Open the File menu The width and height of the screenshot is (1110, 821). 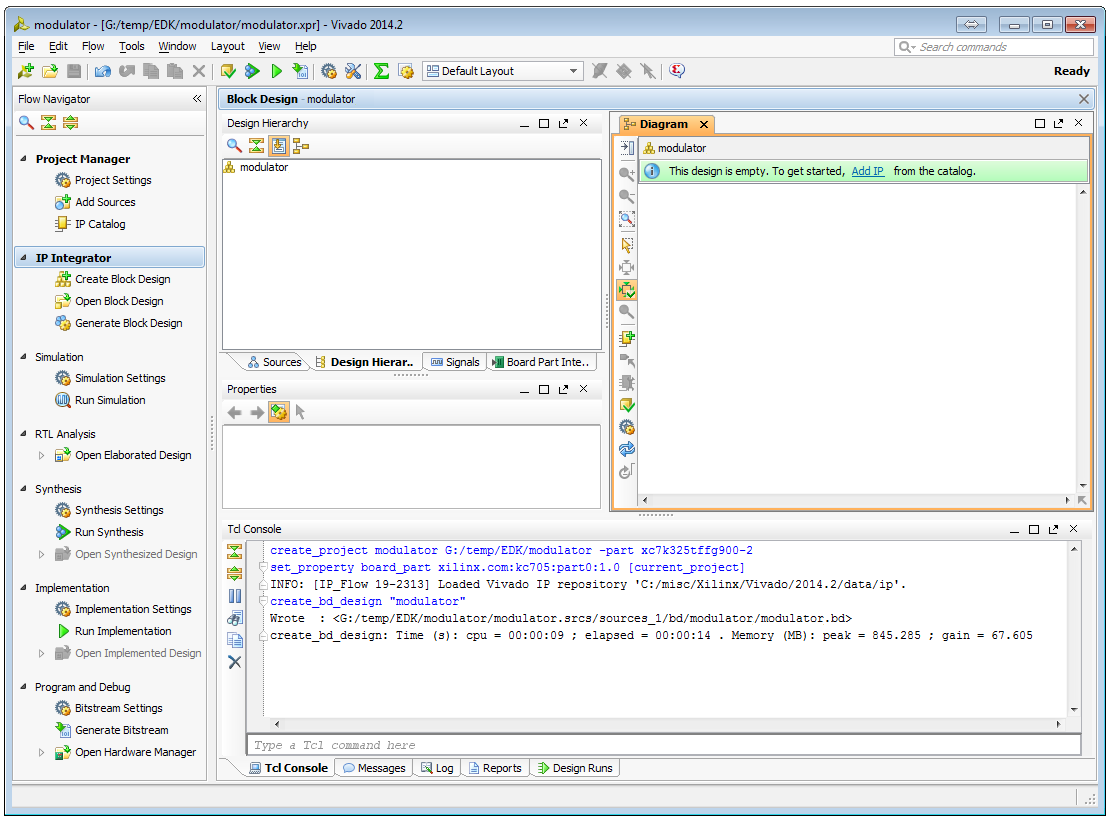(26, 46)
